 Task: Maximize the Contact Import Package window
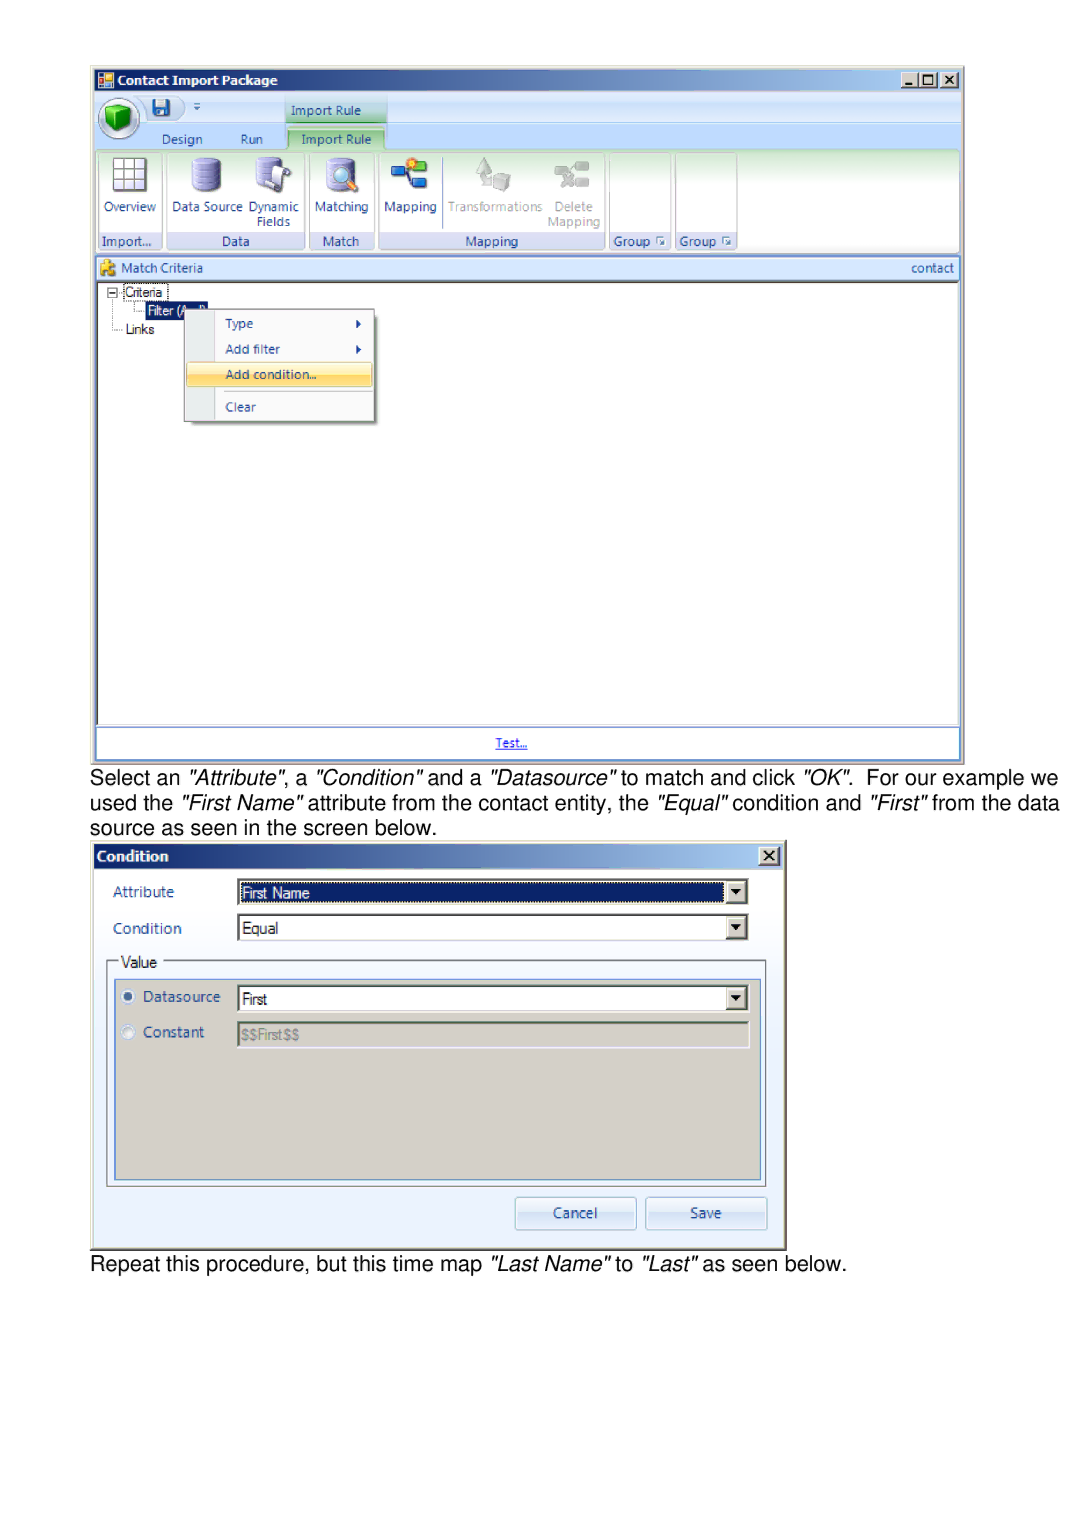coord(929,80)
